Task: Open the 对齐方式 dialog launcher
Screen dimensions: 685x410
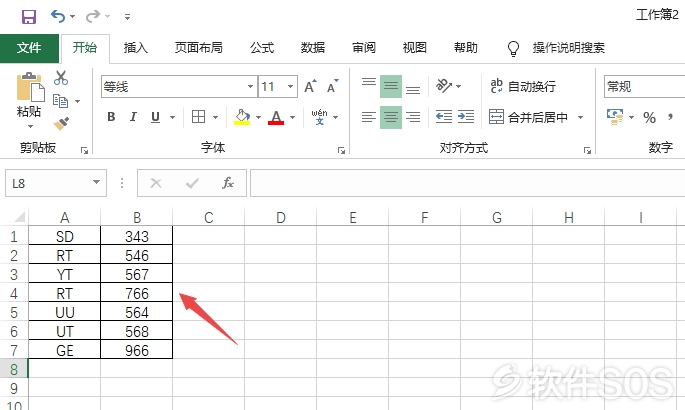Action: pos(587,151)
